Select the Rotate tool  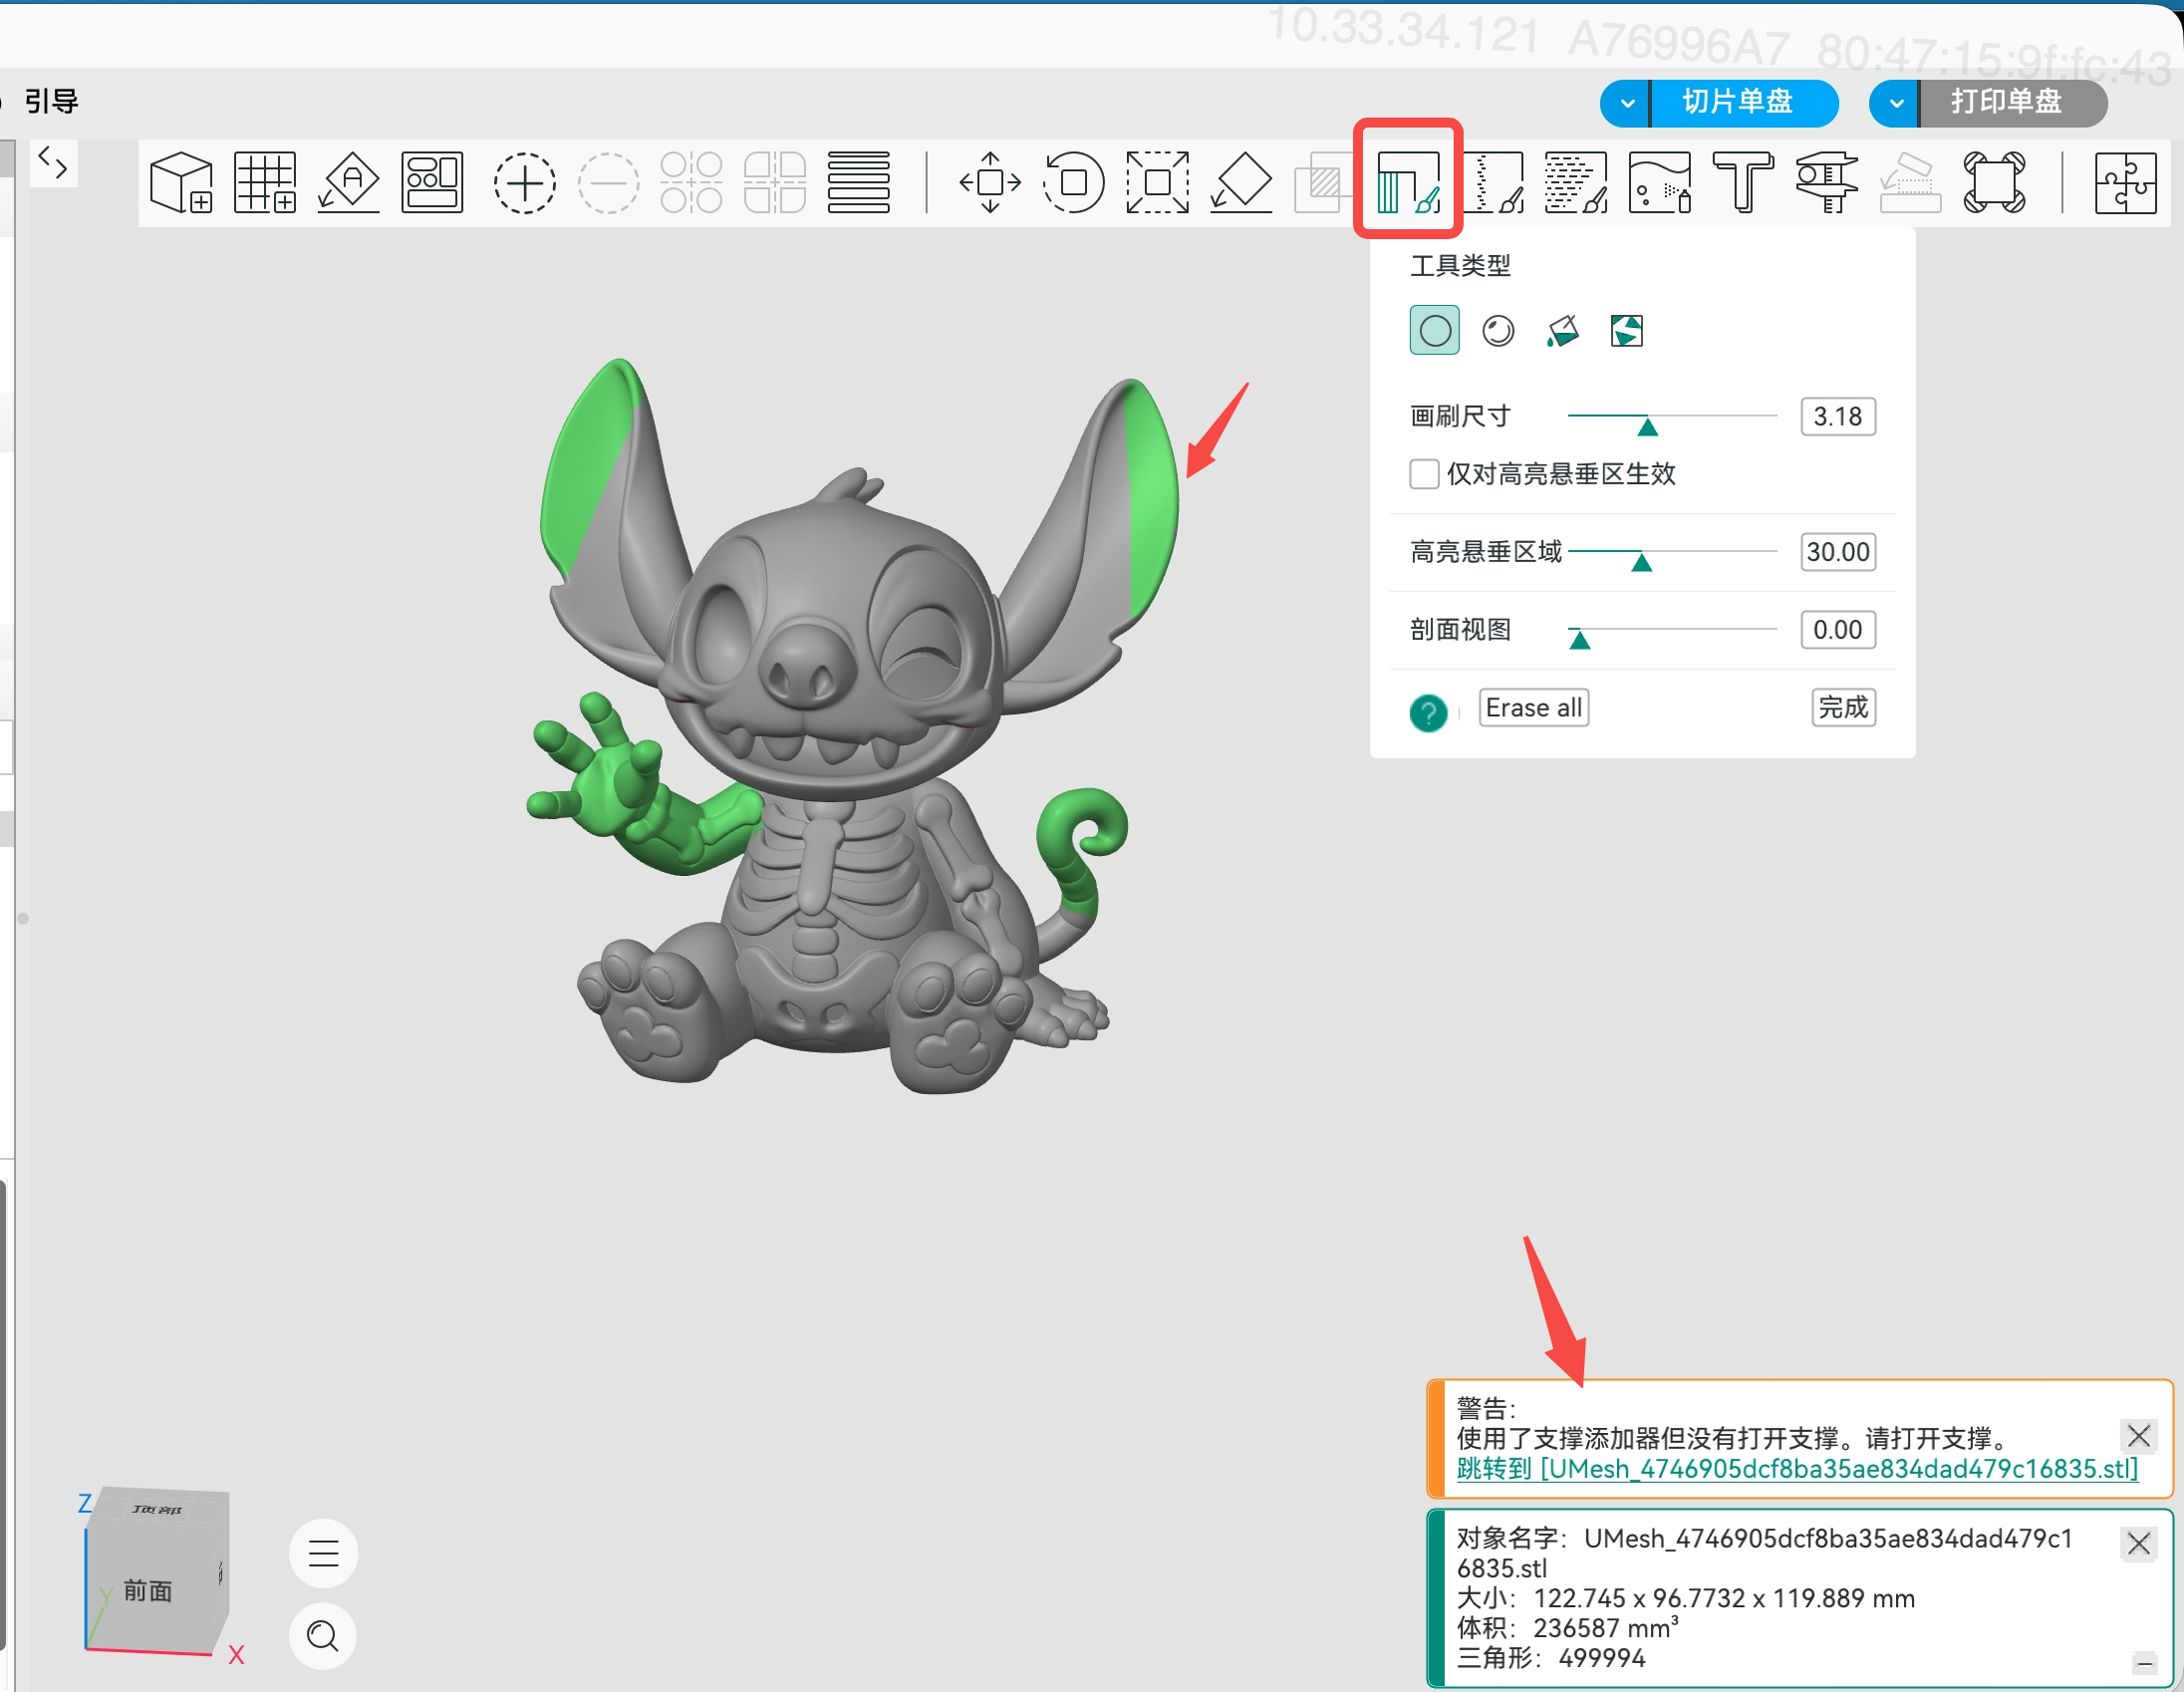1073,182
